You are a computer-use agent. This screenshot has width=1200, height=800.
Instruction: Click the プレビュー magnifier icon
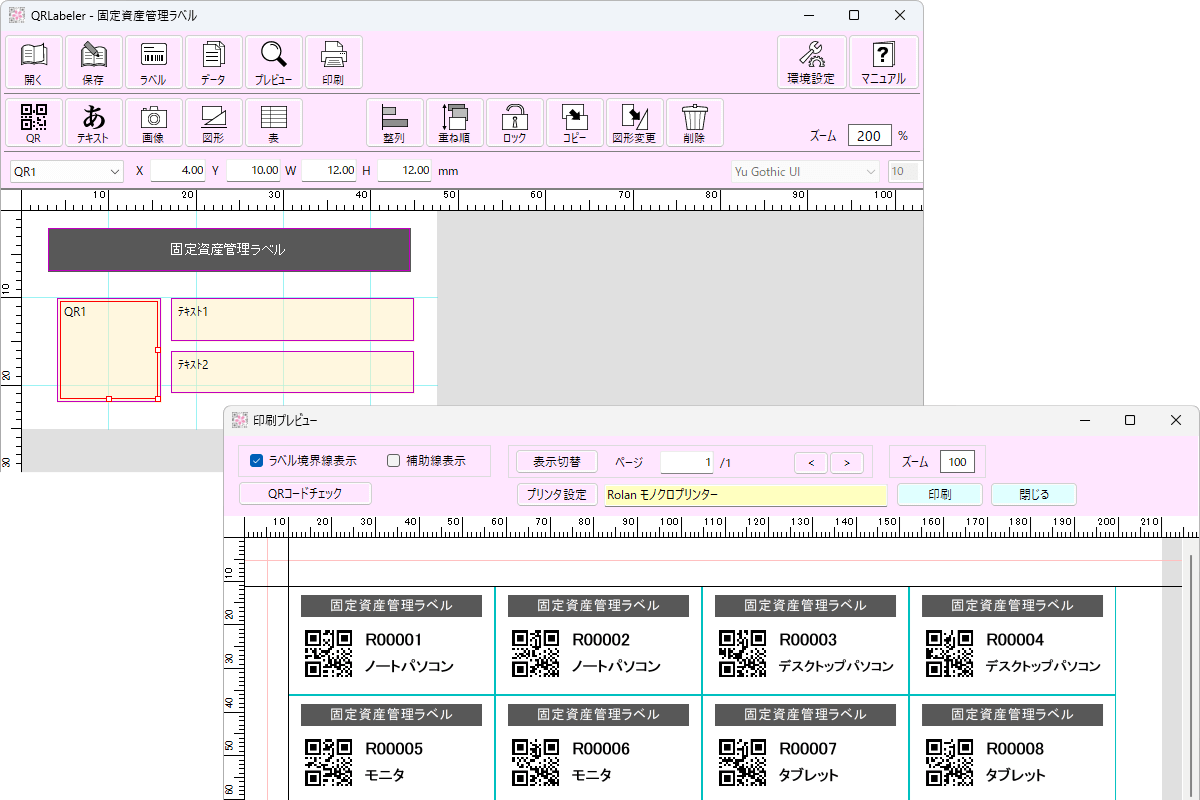pyautogui.click(x=274, y=63)
